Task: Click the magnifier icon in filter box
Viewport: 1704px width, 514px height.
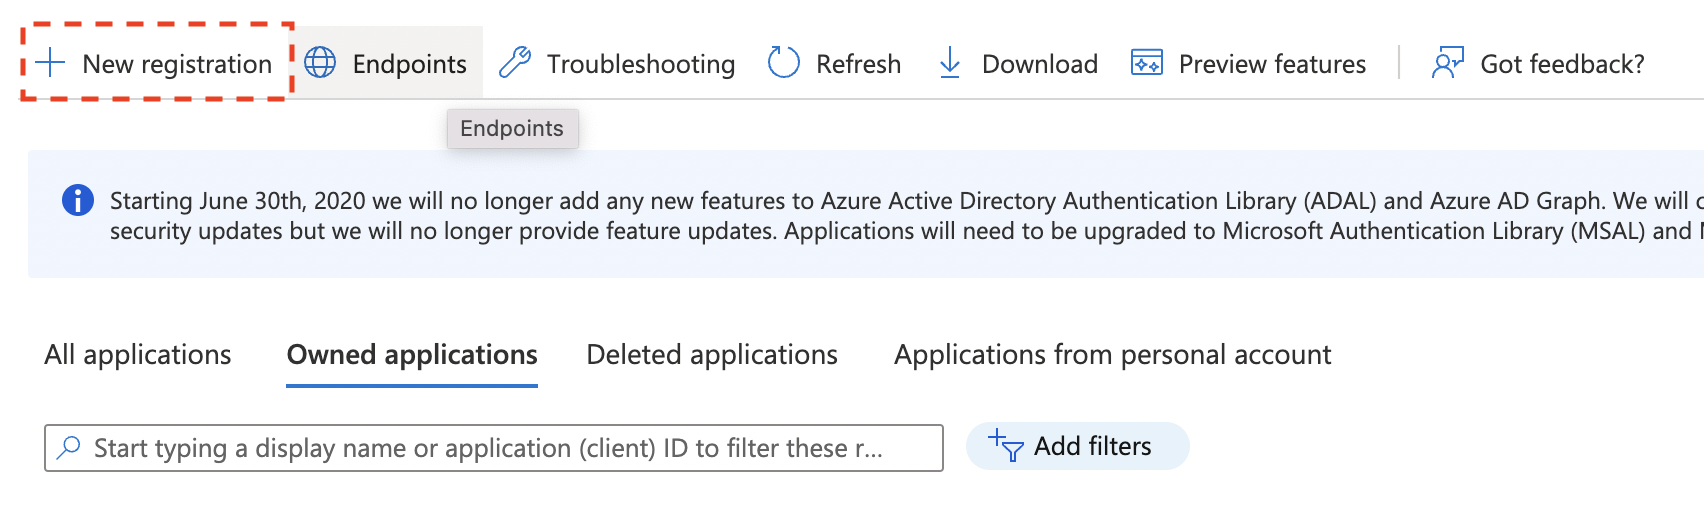Action: click(x=68, y=447)
